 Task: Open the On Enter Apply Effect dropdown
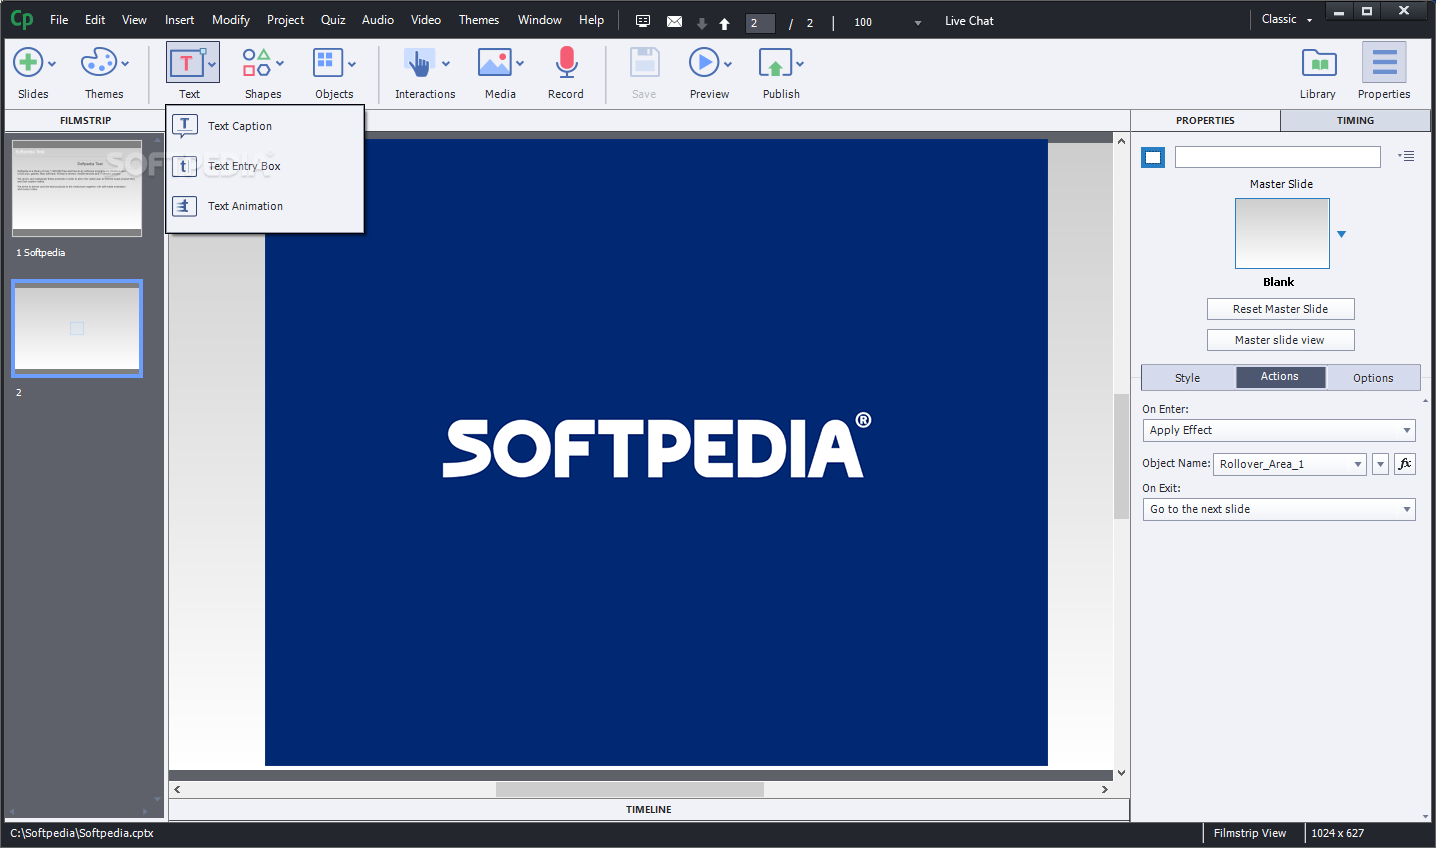tap(1279, 430)
